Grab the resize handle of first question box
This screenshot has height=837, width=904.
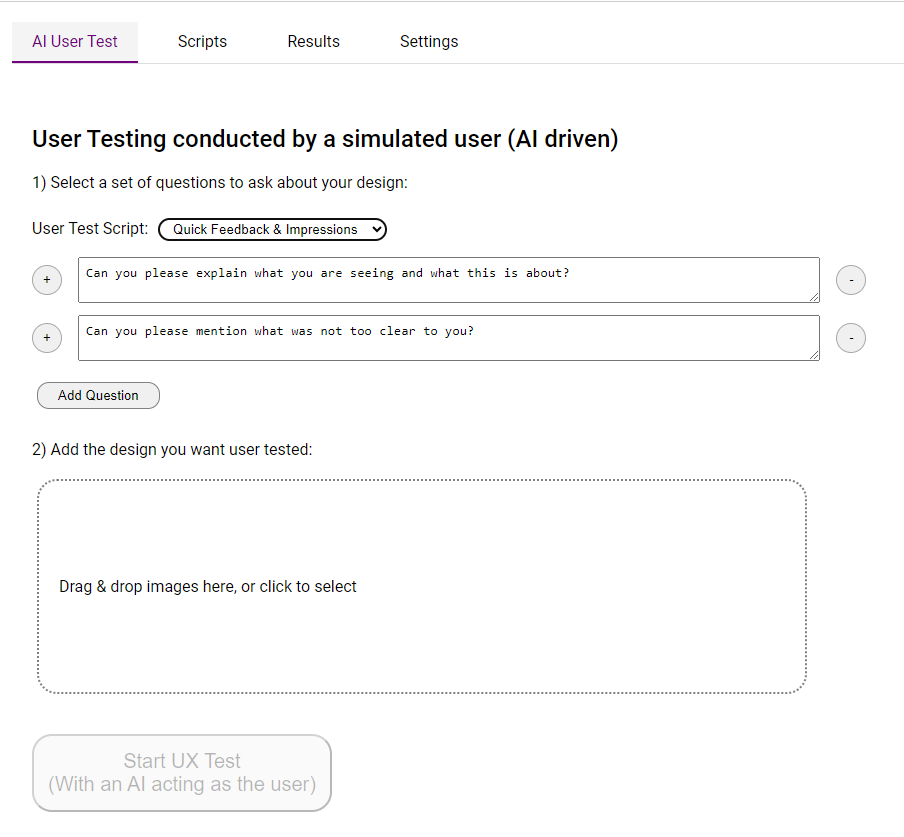tap(814, 296)
